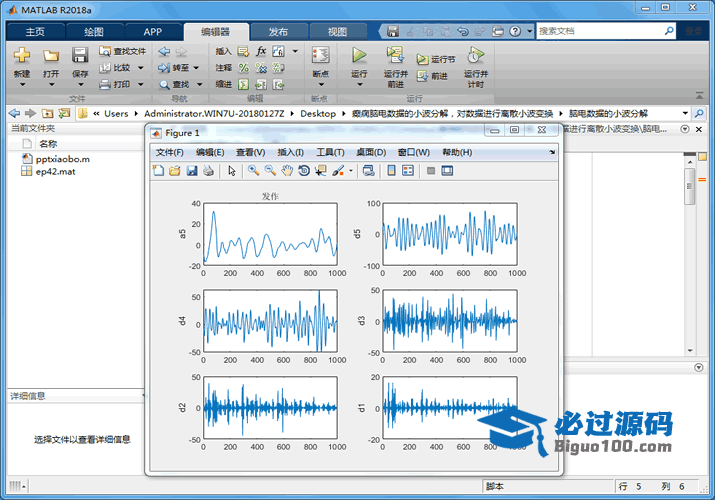Click the fx insert function icon
715x500 pixels.
click(261, 51)
